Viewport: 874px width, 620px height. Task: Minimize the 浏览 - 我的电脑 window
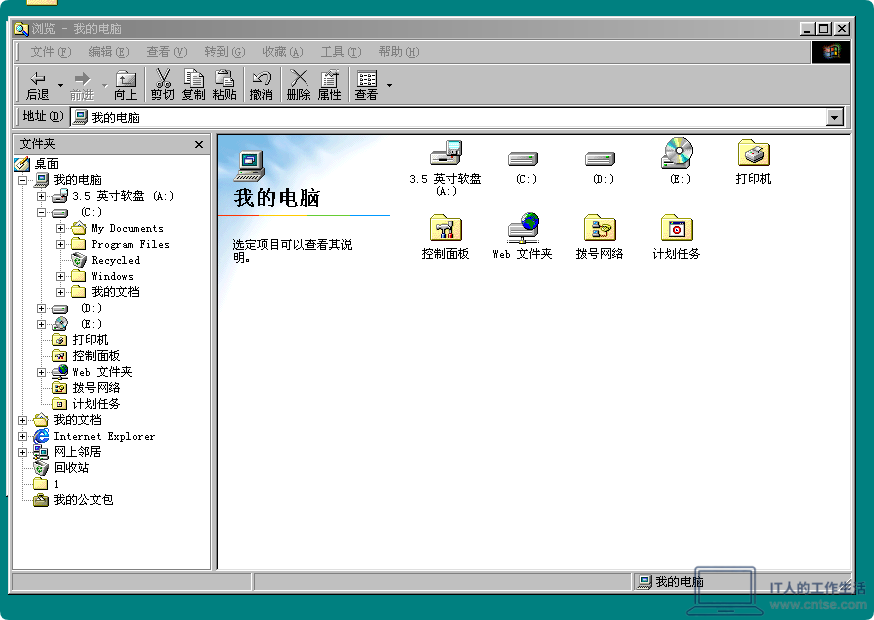pos(808,28)
